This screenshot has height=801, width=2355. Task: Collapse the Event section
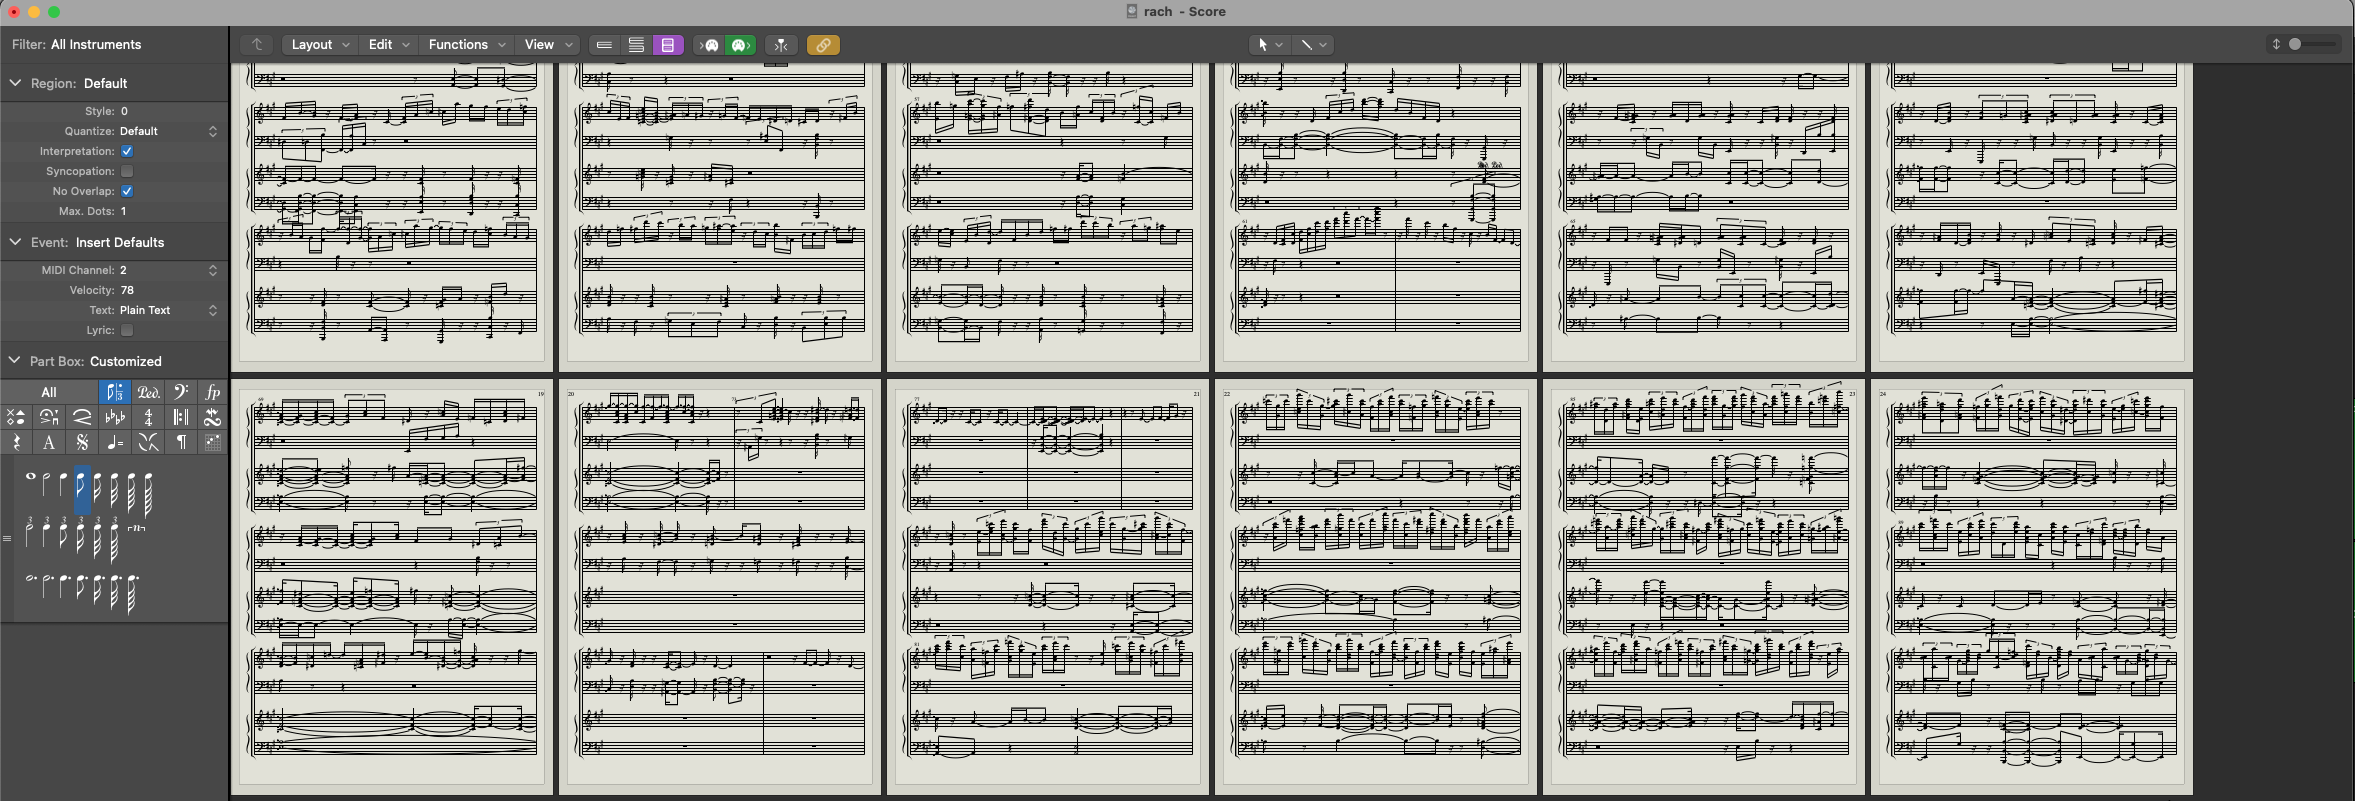pyautogui.click(x=15, y=242)
